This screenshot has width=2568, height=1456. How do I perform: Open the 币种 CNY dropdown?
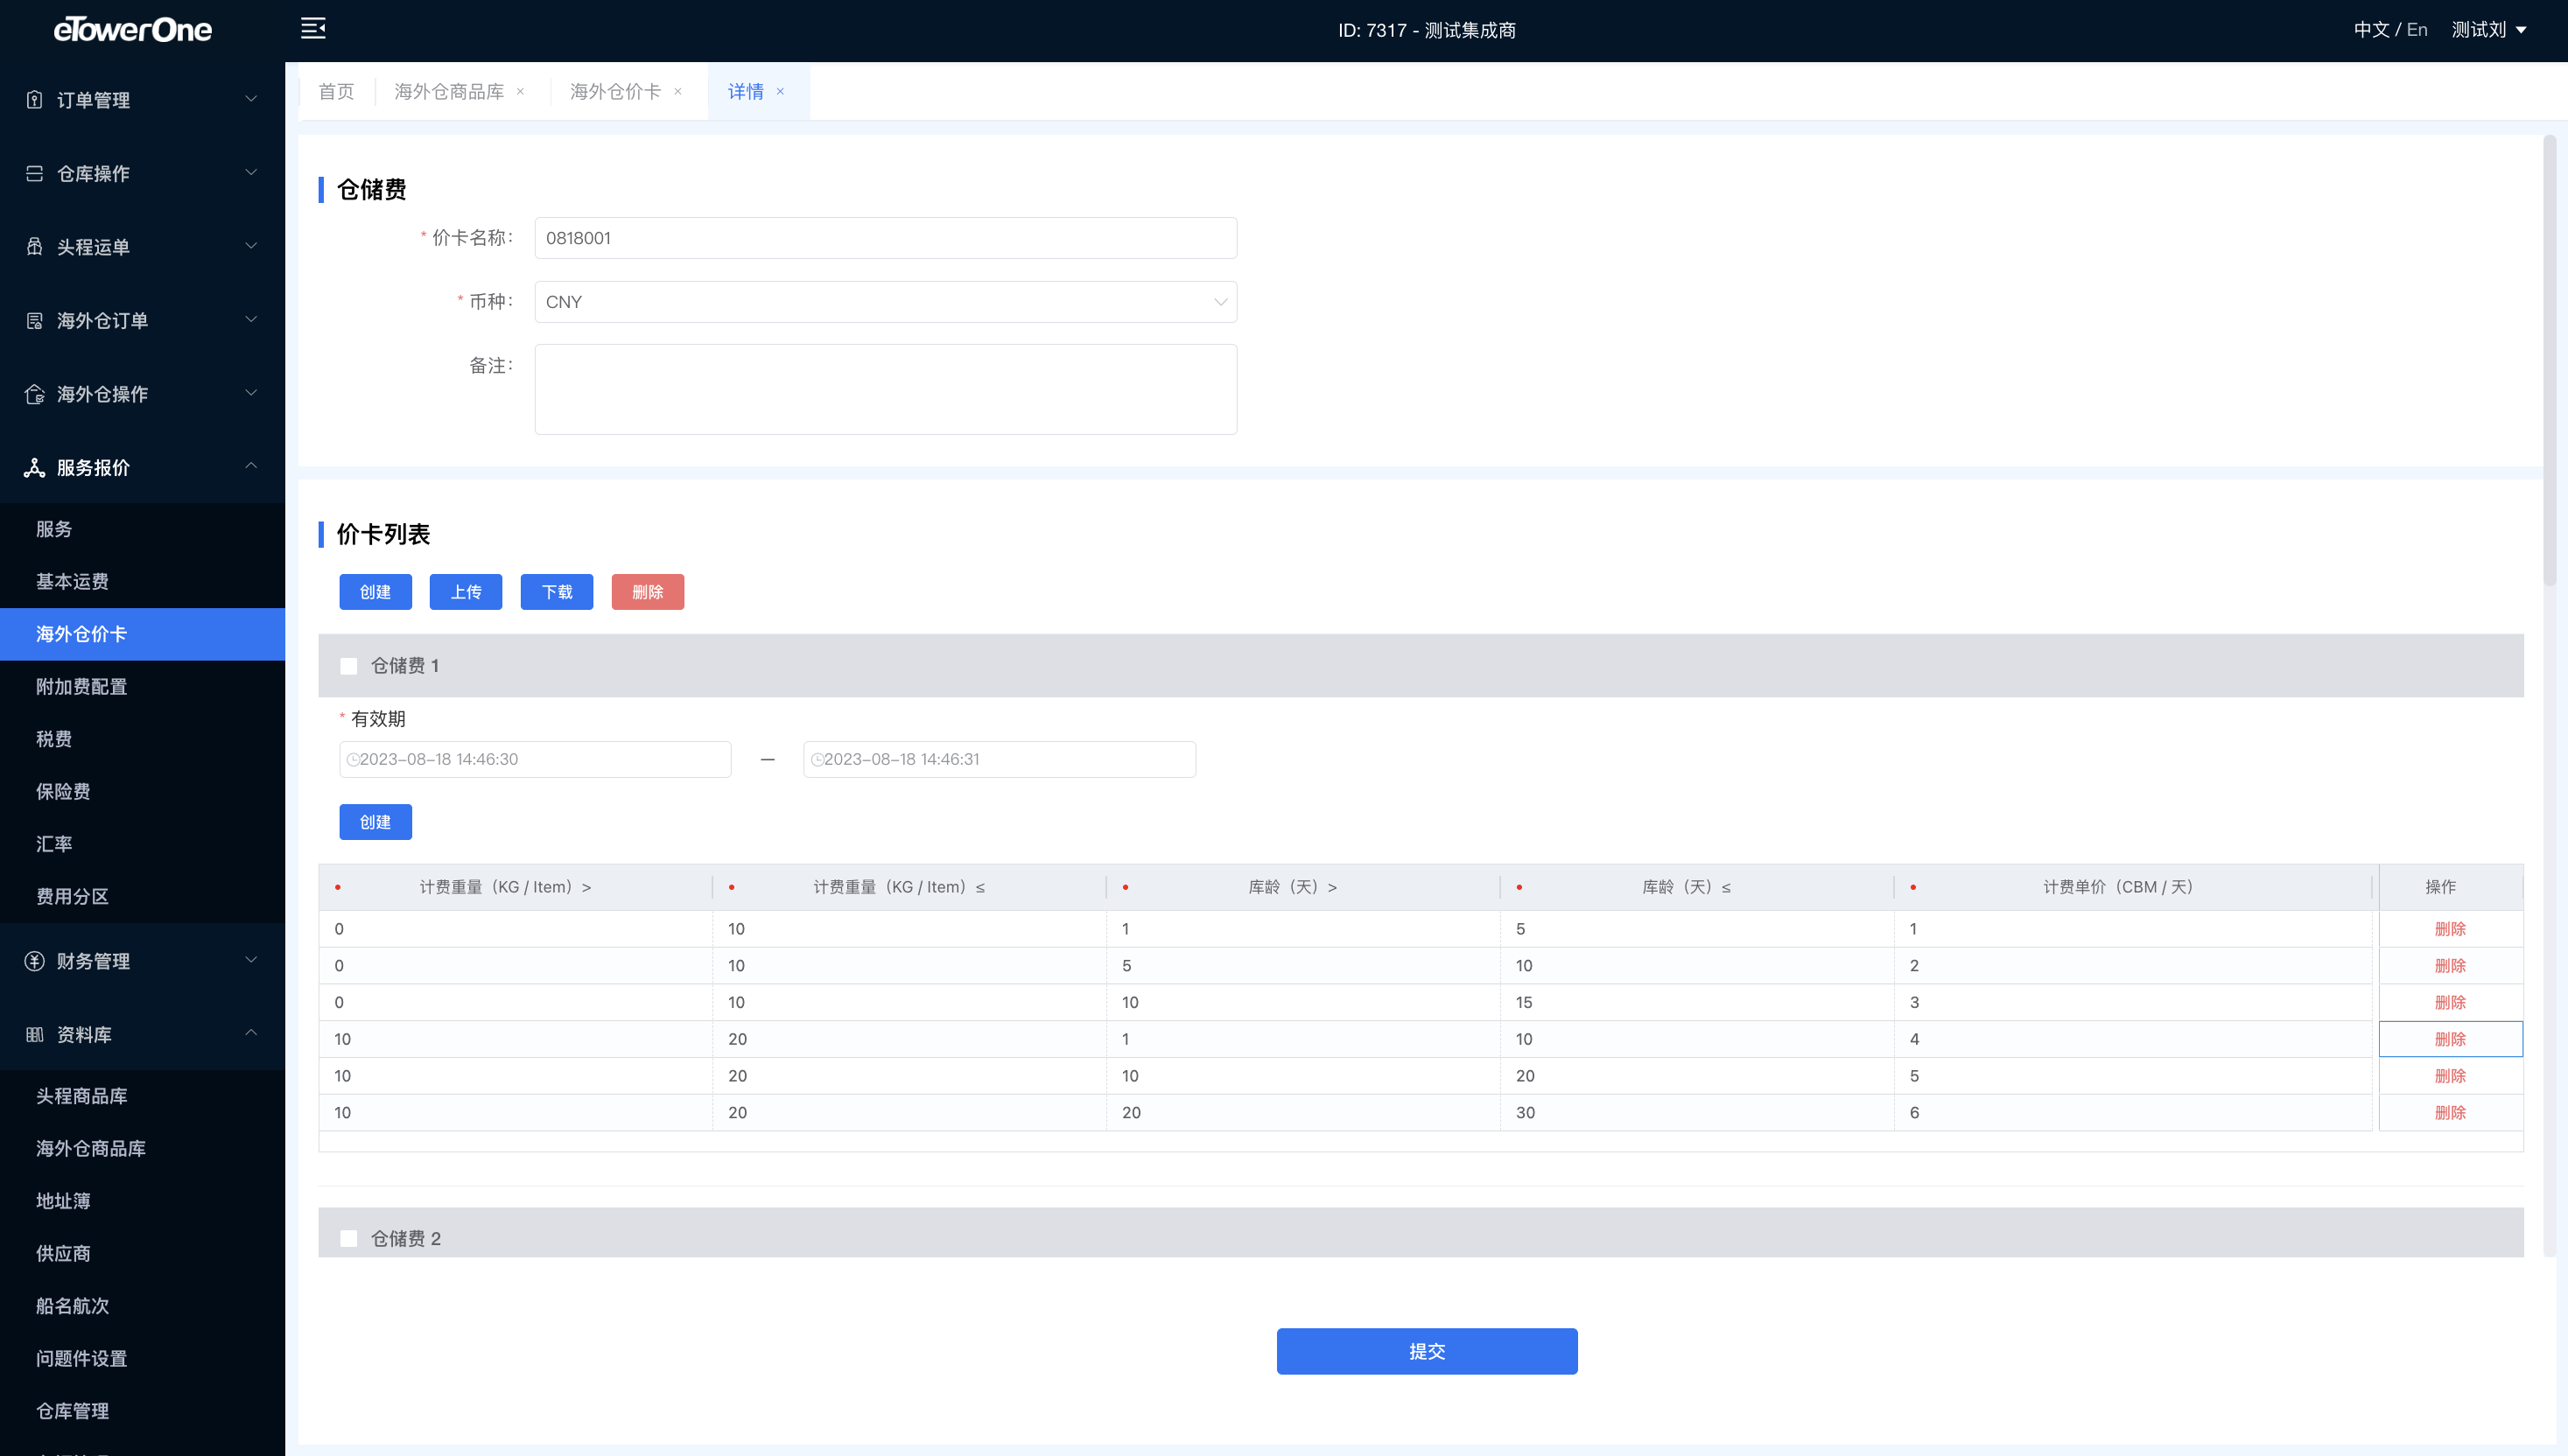[x=885, y=301]
